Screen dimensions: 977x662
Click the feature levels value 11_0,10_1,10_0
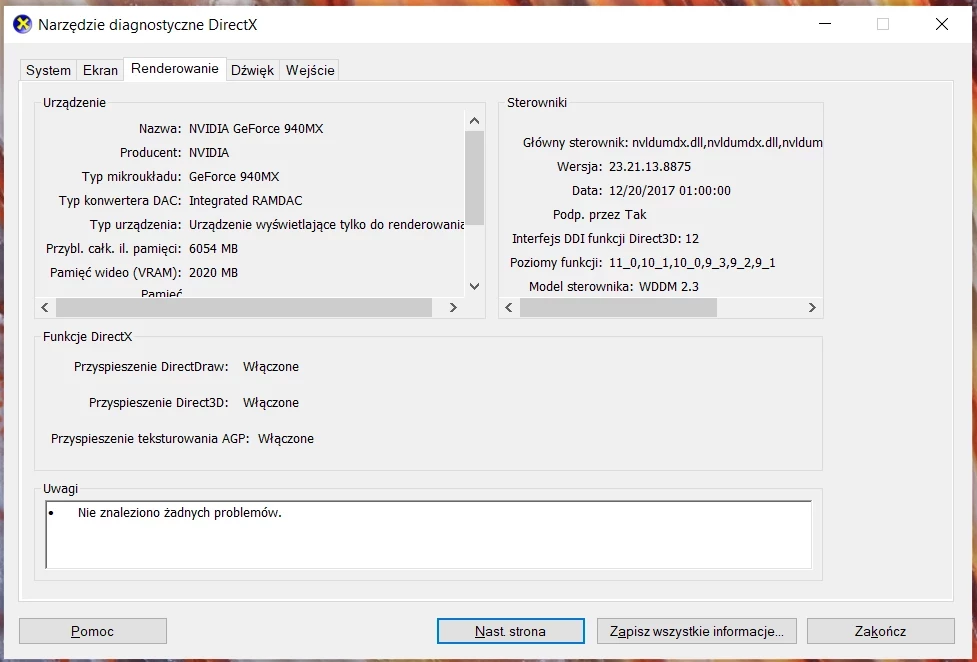692,263
